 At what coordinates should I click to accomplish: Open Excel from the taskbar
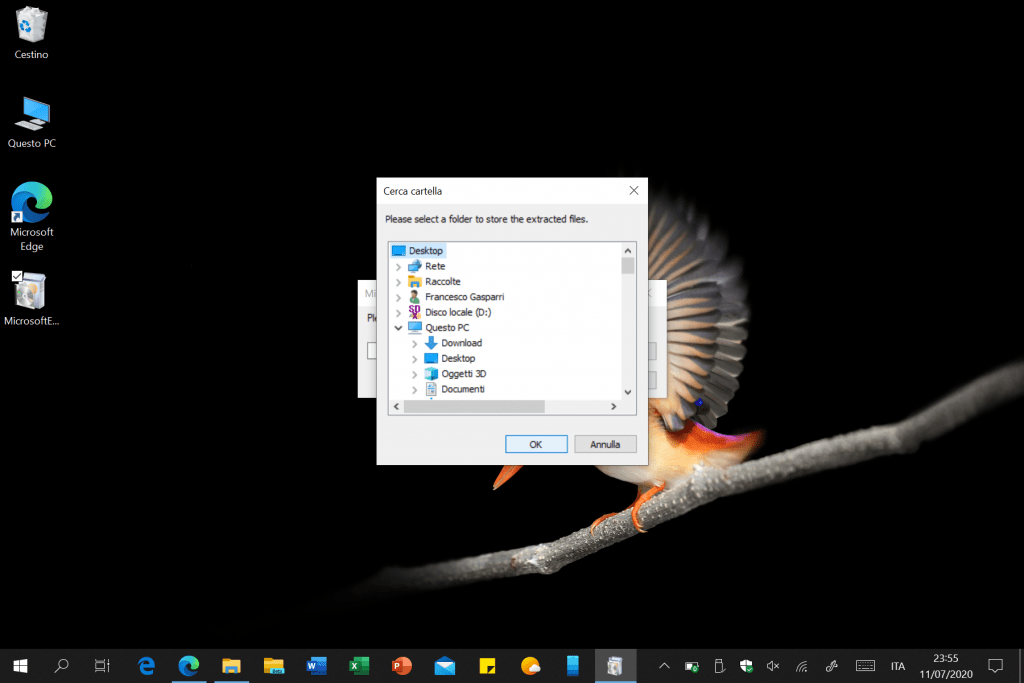[359, 665]
